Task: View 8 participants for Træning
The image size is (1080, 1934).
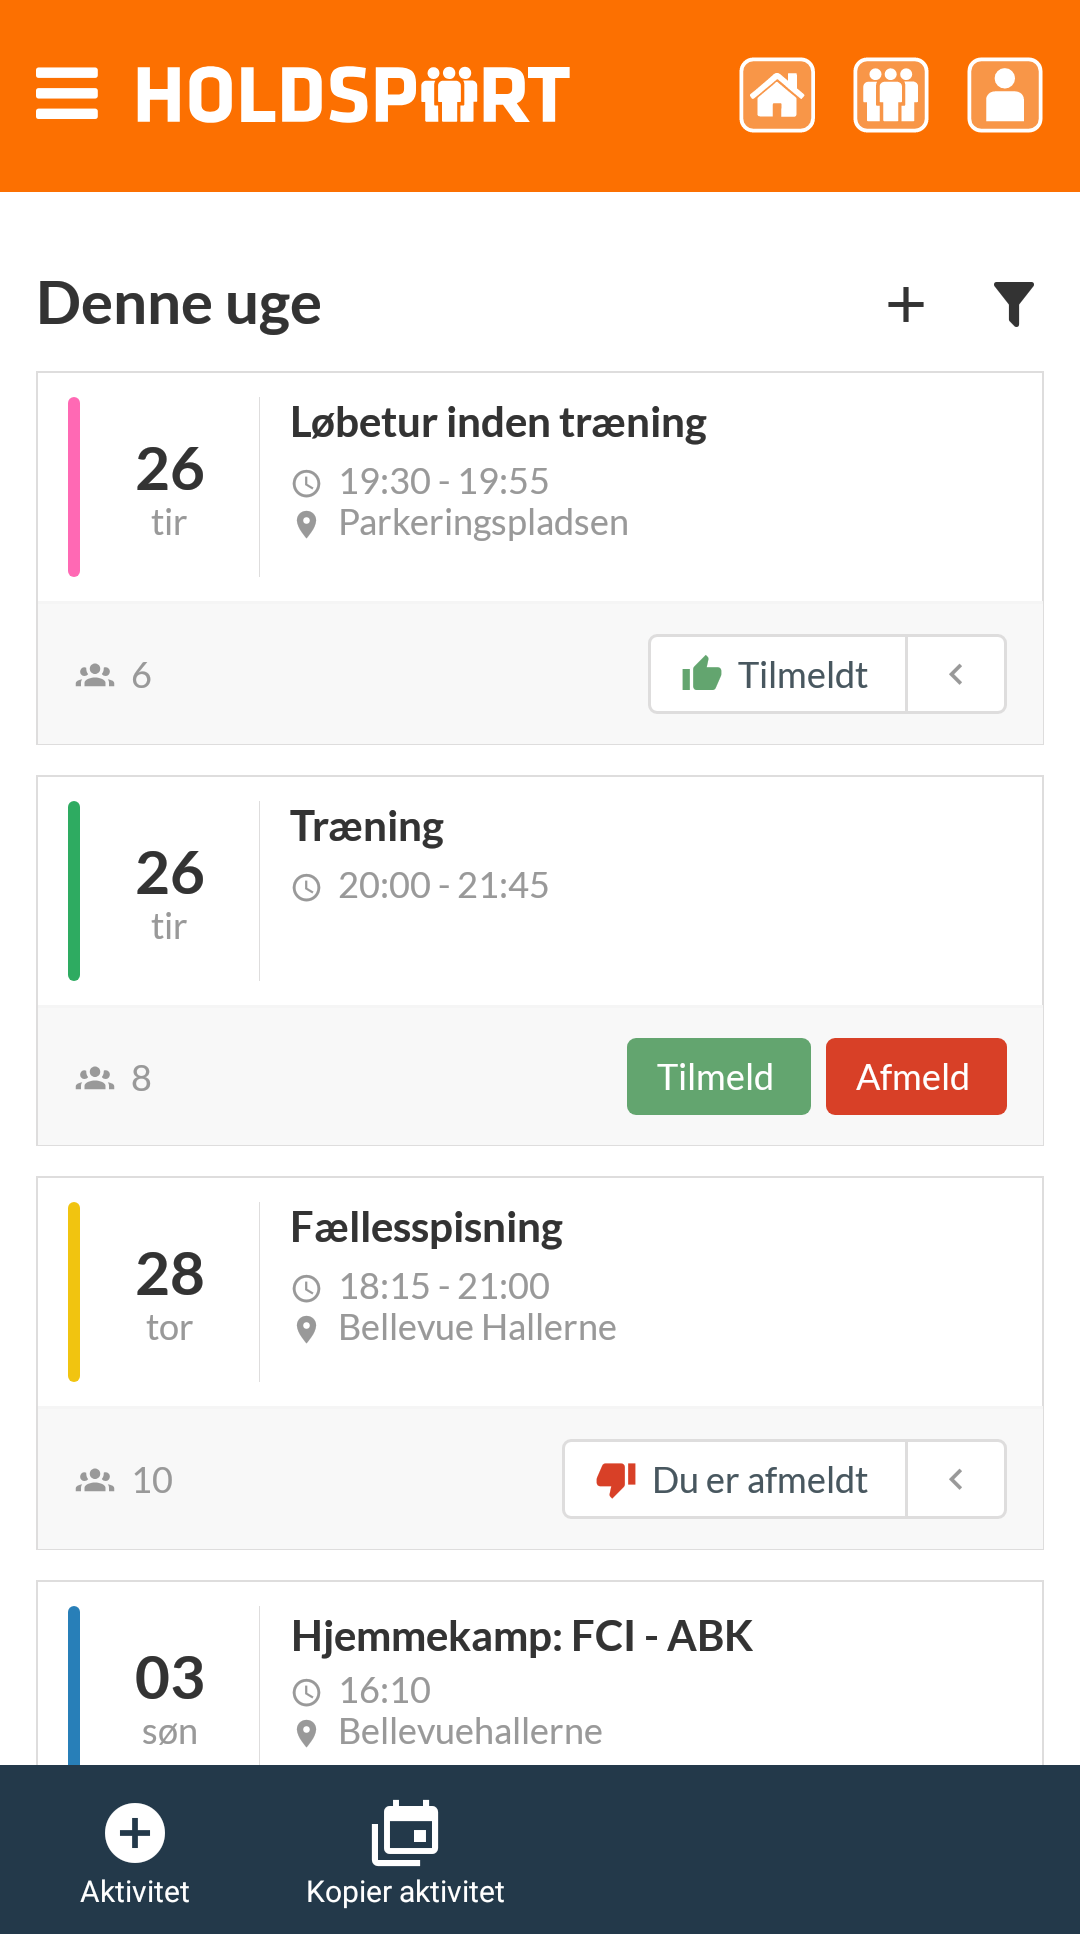Action: click(x=113, y=1078)
